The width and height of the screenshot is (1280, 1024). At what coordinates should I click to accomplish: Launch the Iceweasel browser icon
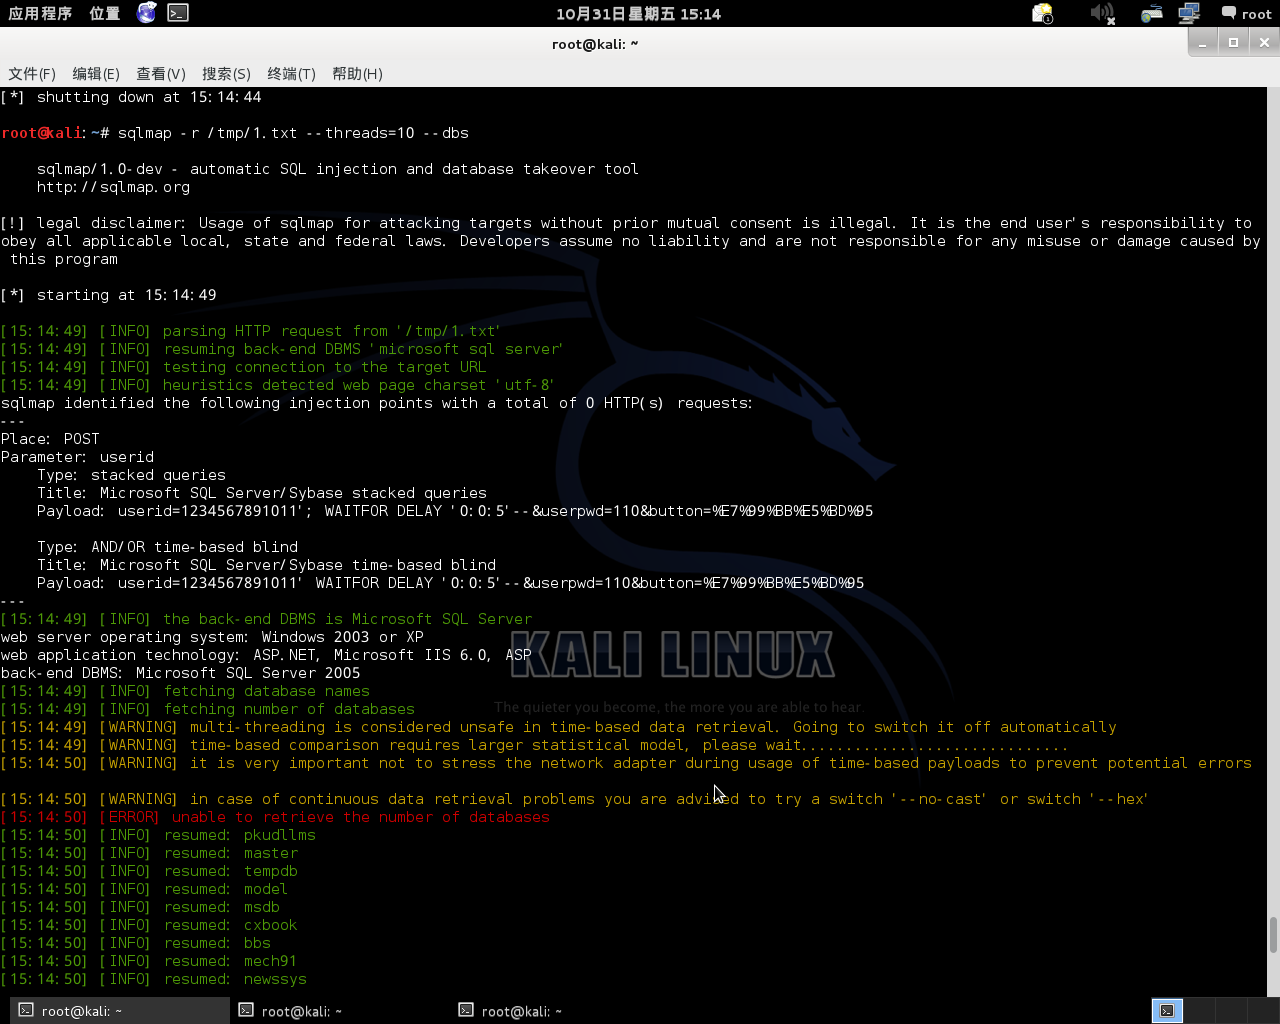(147, 13)
